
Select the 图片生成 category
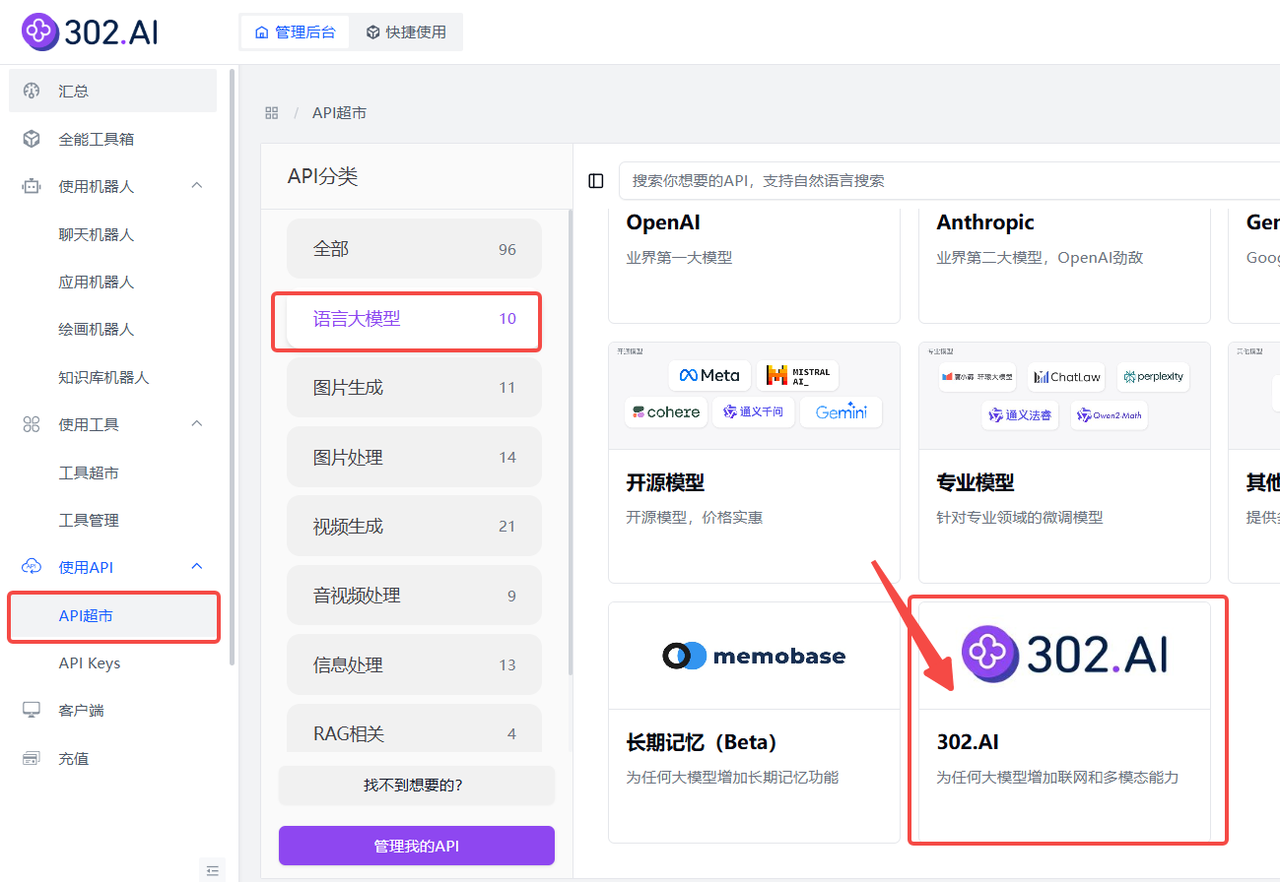414,388
